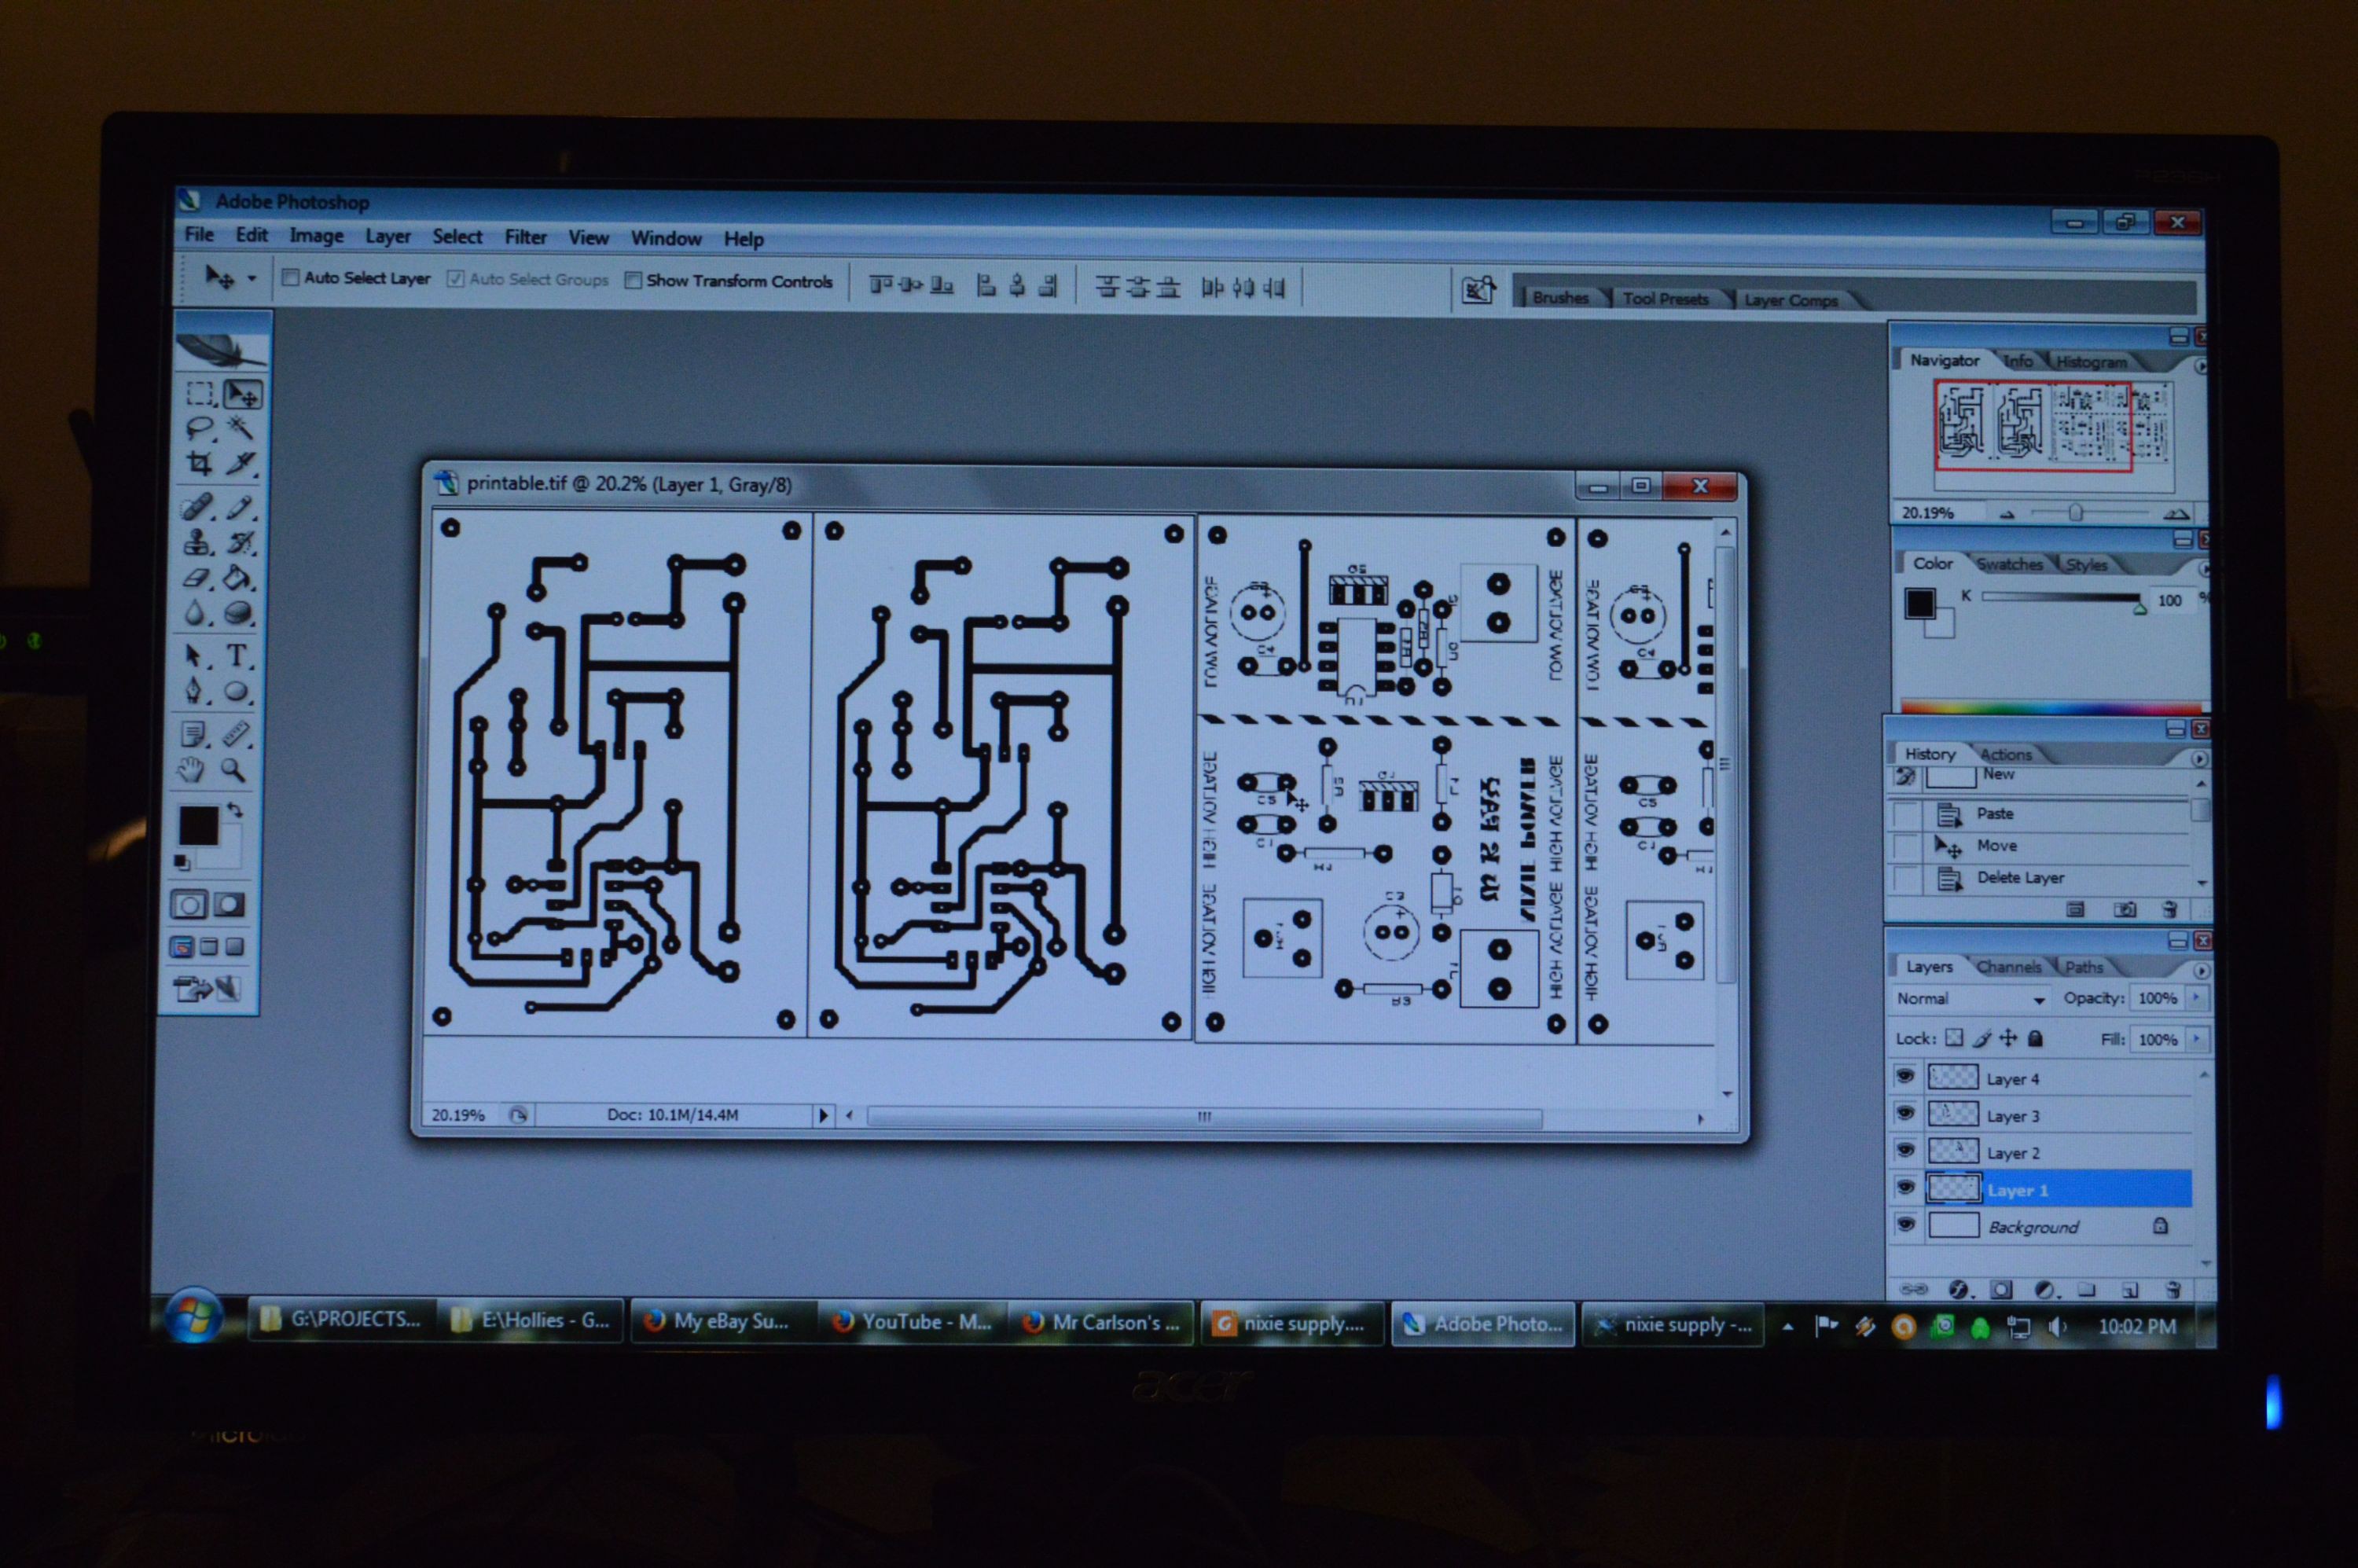Screen dimensions: 2358x1568
Task: Enable Auto Select Layer checkbox
Action: coord(290,277)
